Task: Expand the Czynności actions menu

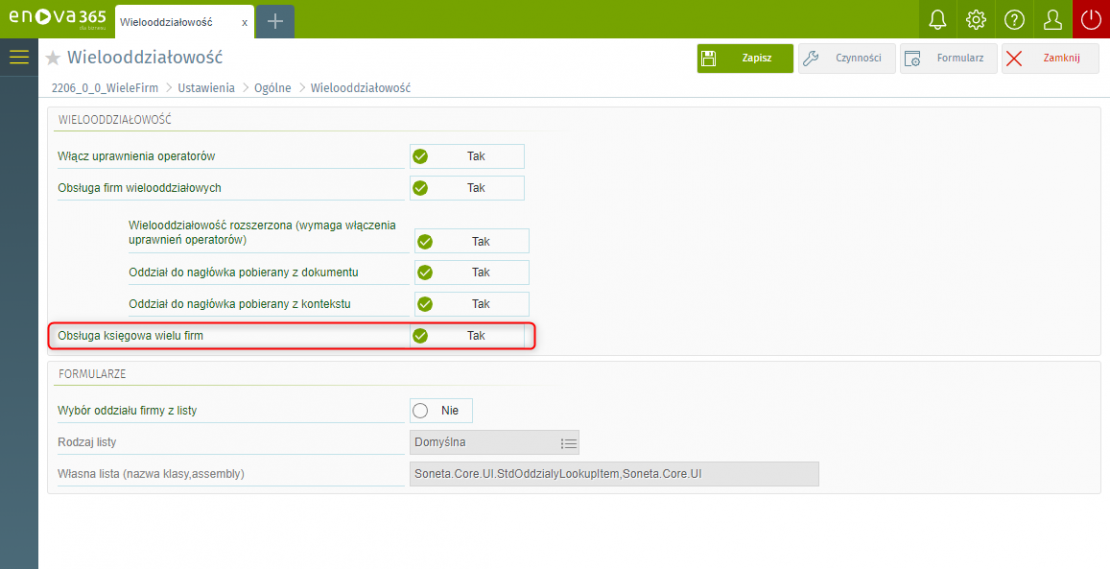Action: 846,58
